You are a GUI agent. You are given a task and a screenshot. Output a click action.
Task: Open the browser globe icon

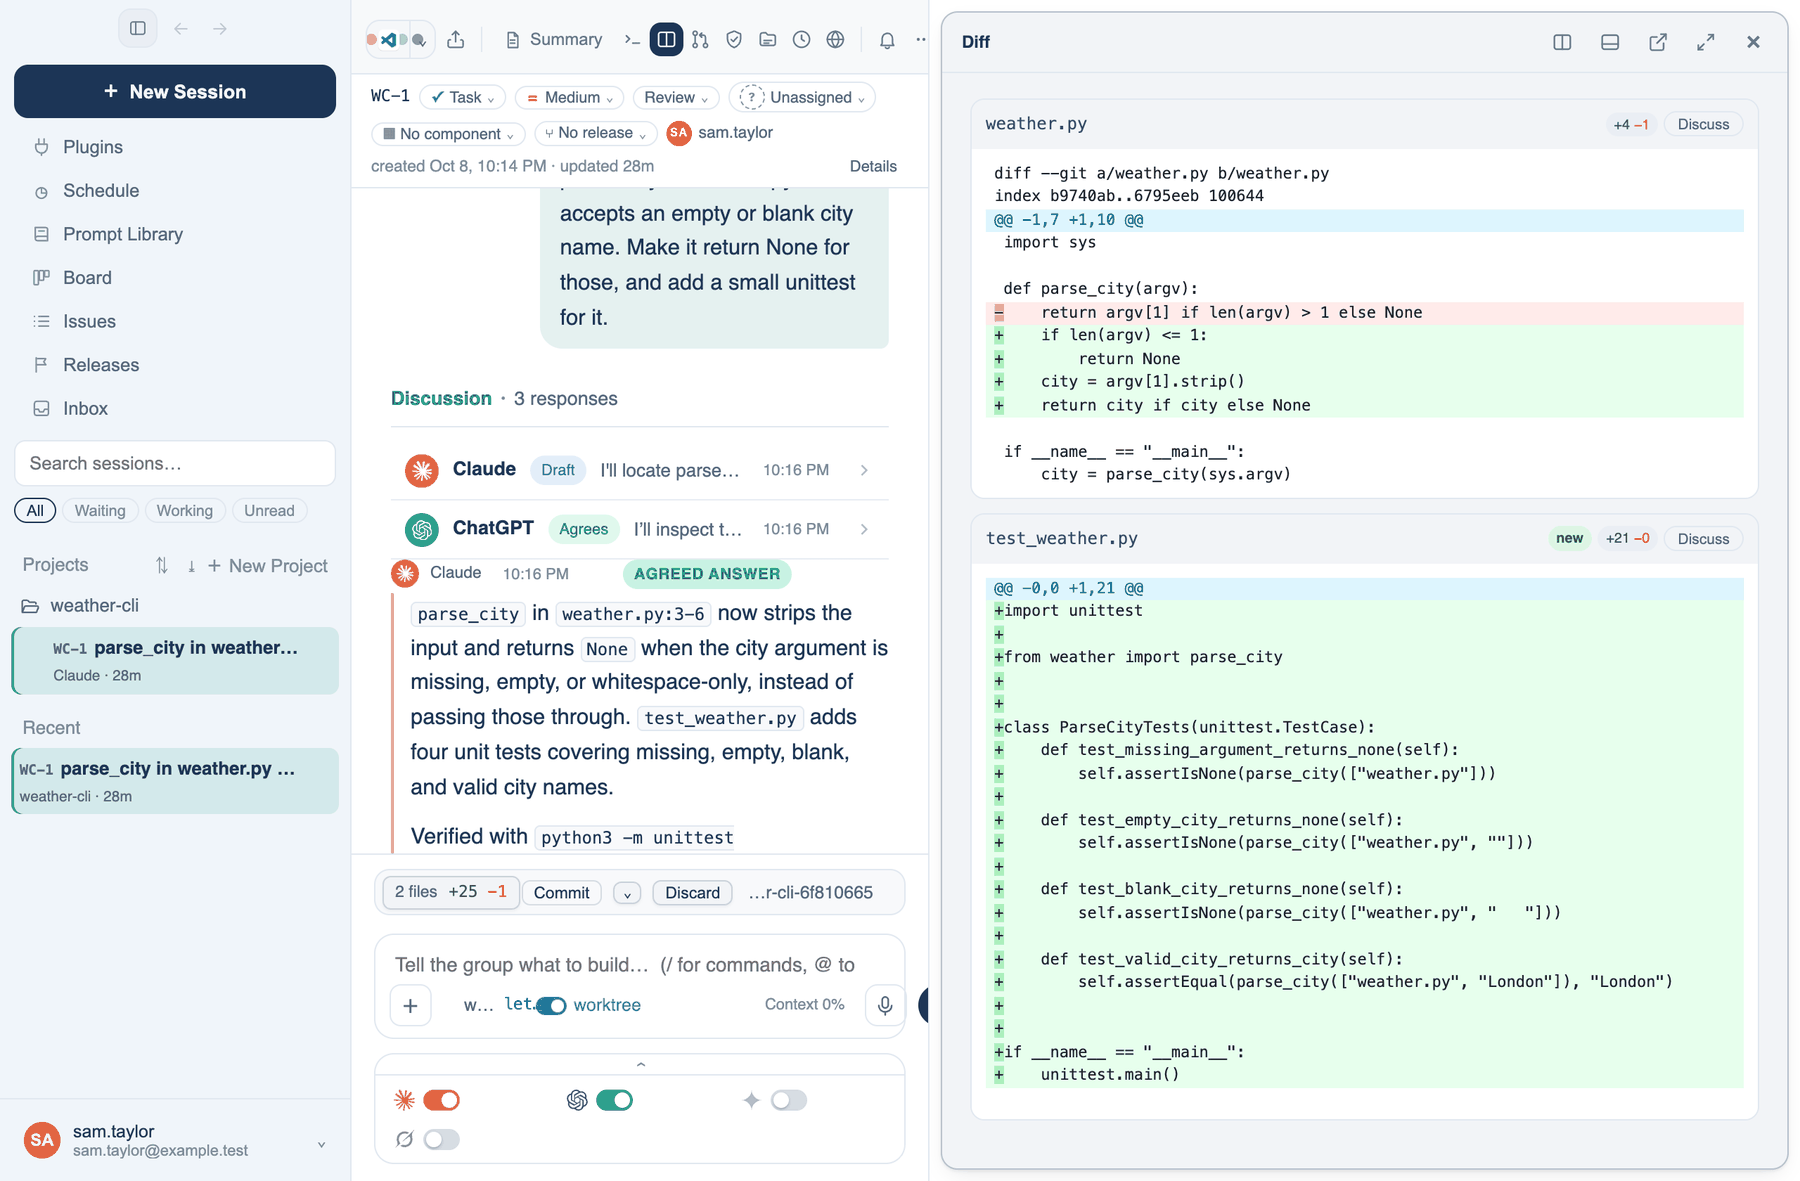(x=836, y=39)
